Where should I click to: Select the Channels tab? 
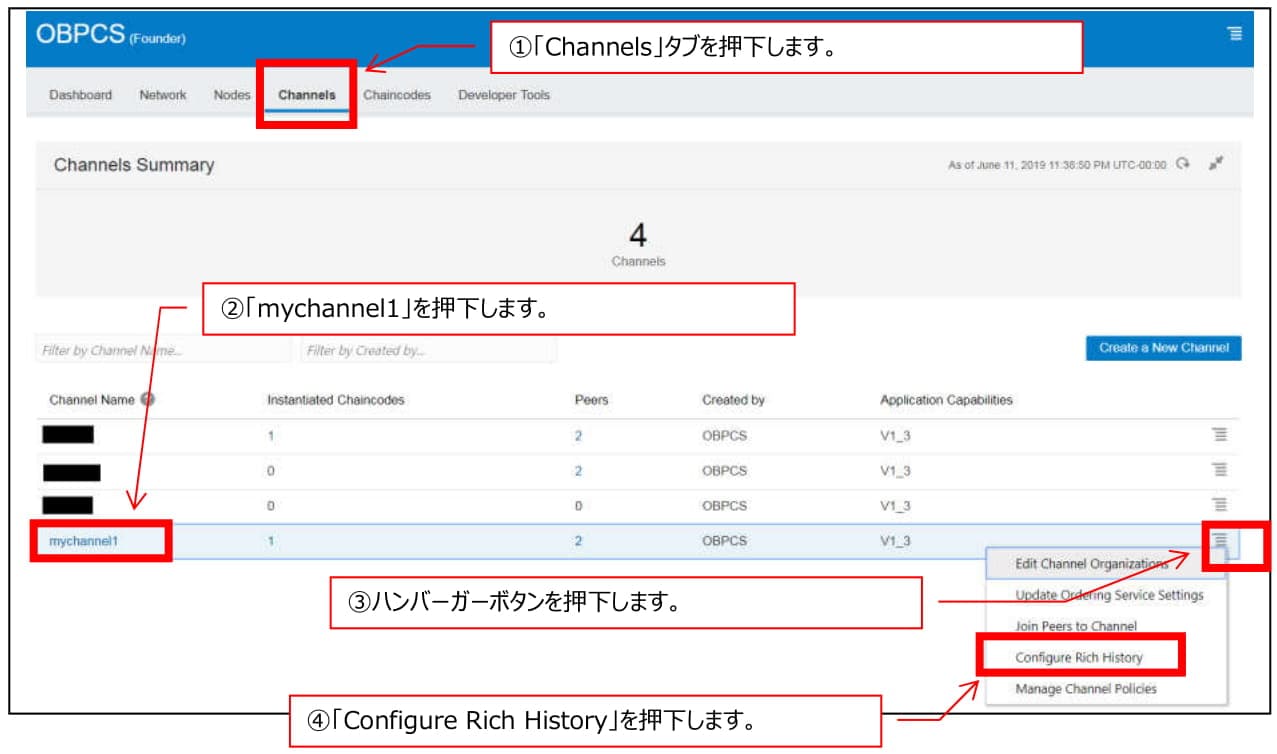[x=307, y=95]
